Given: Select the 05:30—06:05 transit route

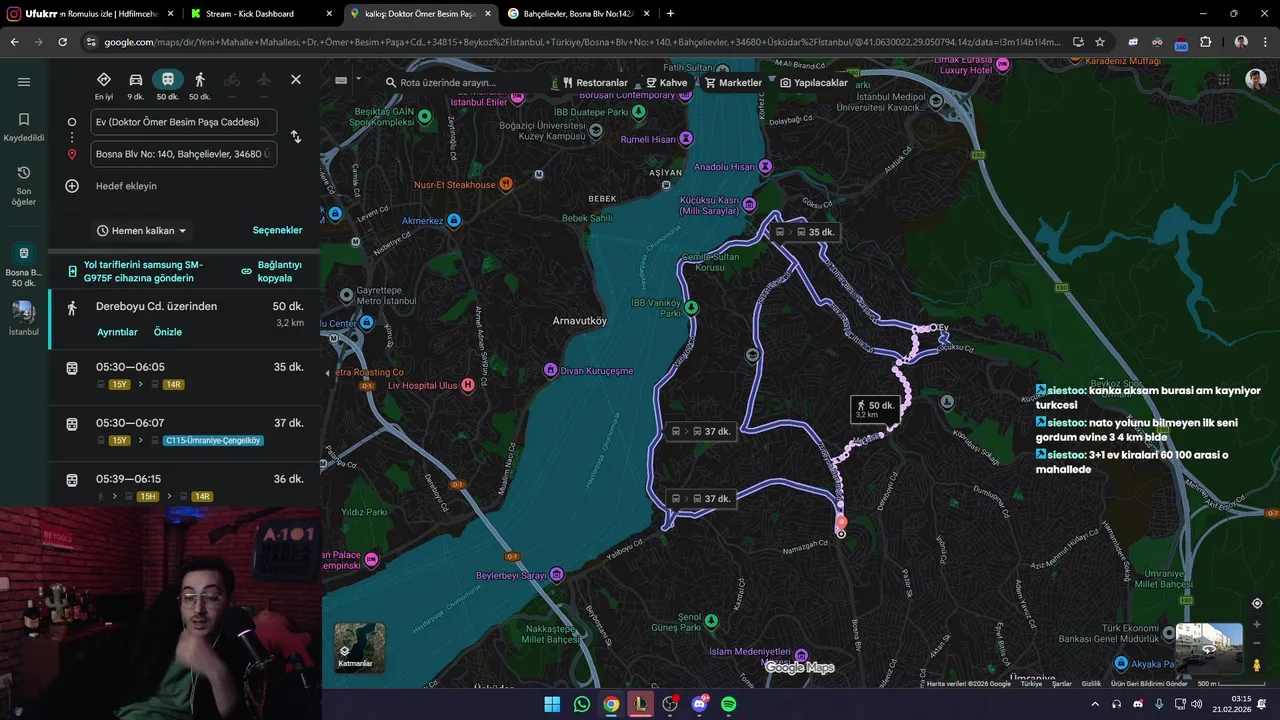Looking at the screenshot, I should (x=184, y=376).
